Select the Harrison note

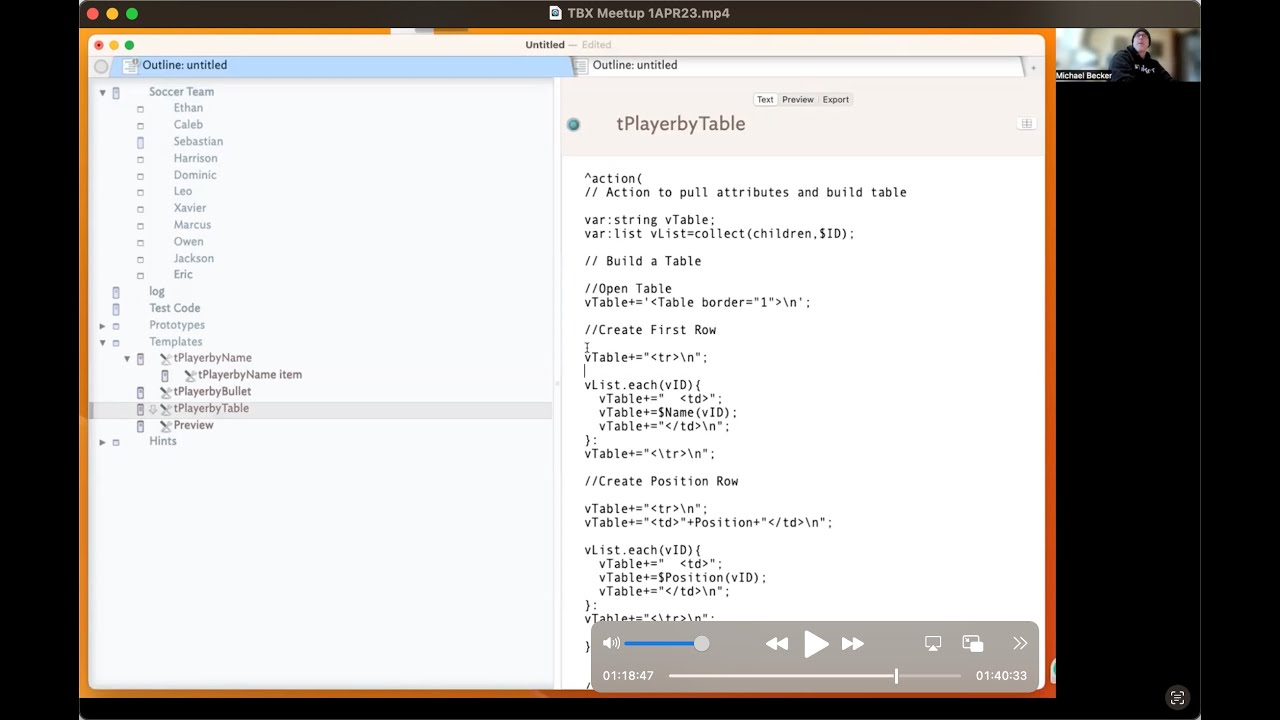[195, 158]
